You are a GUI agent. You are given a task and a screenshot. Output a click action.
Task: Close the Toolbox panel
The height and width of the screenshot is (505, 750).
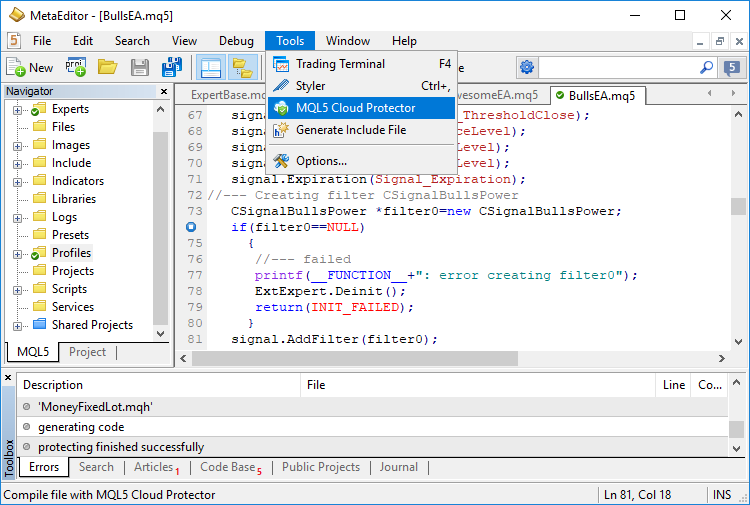coord(8,377)
